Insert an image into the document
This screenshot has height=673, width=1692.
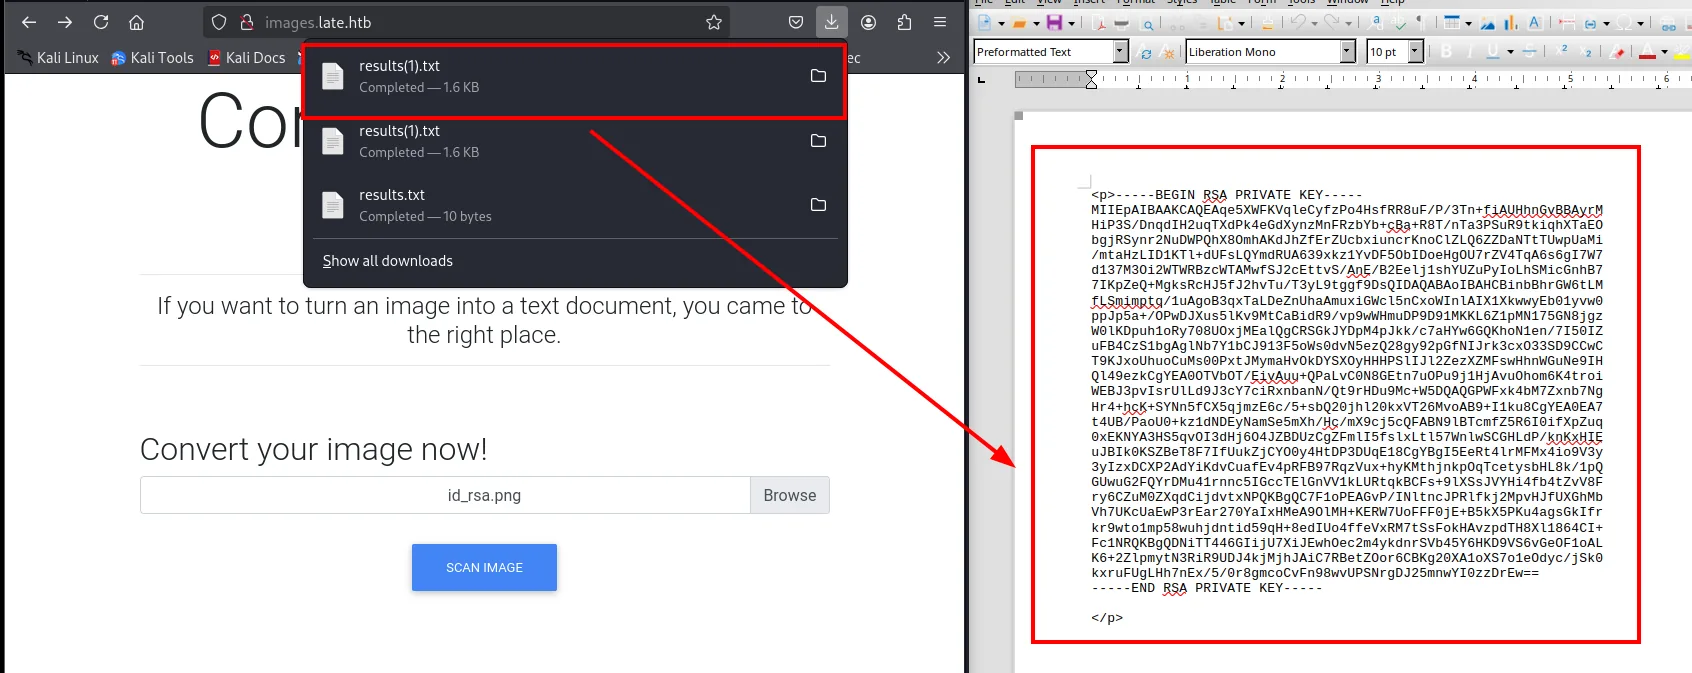coord(1487,24)
